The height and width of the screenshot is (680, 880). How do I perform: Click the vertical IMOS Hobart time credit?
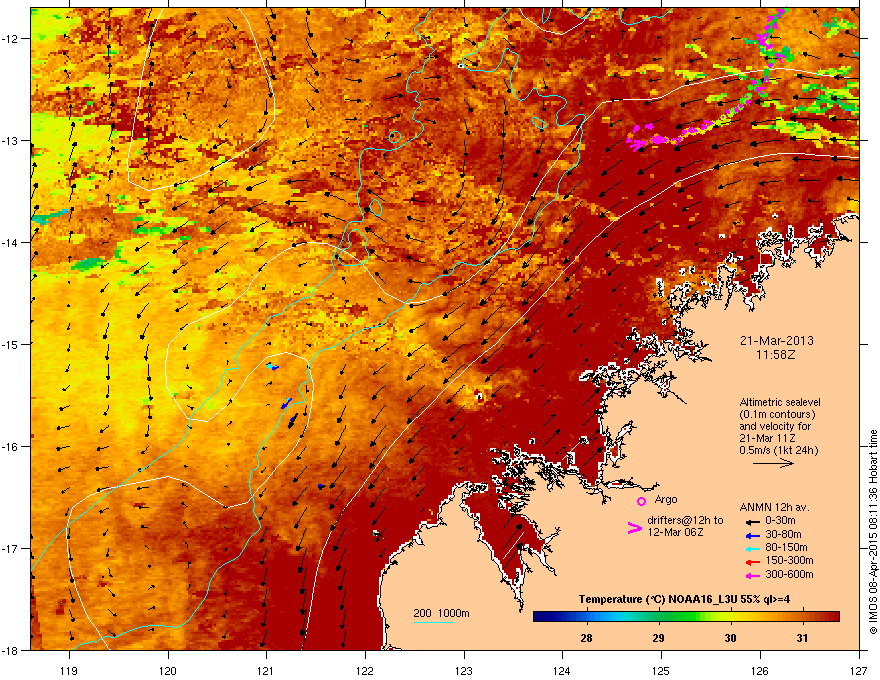point(873,532)
